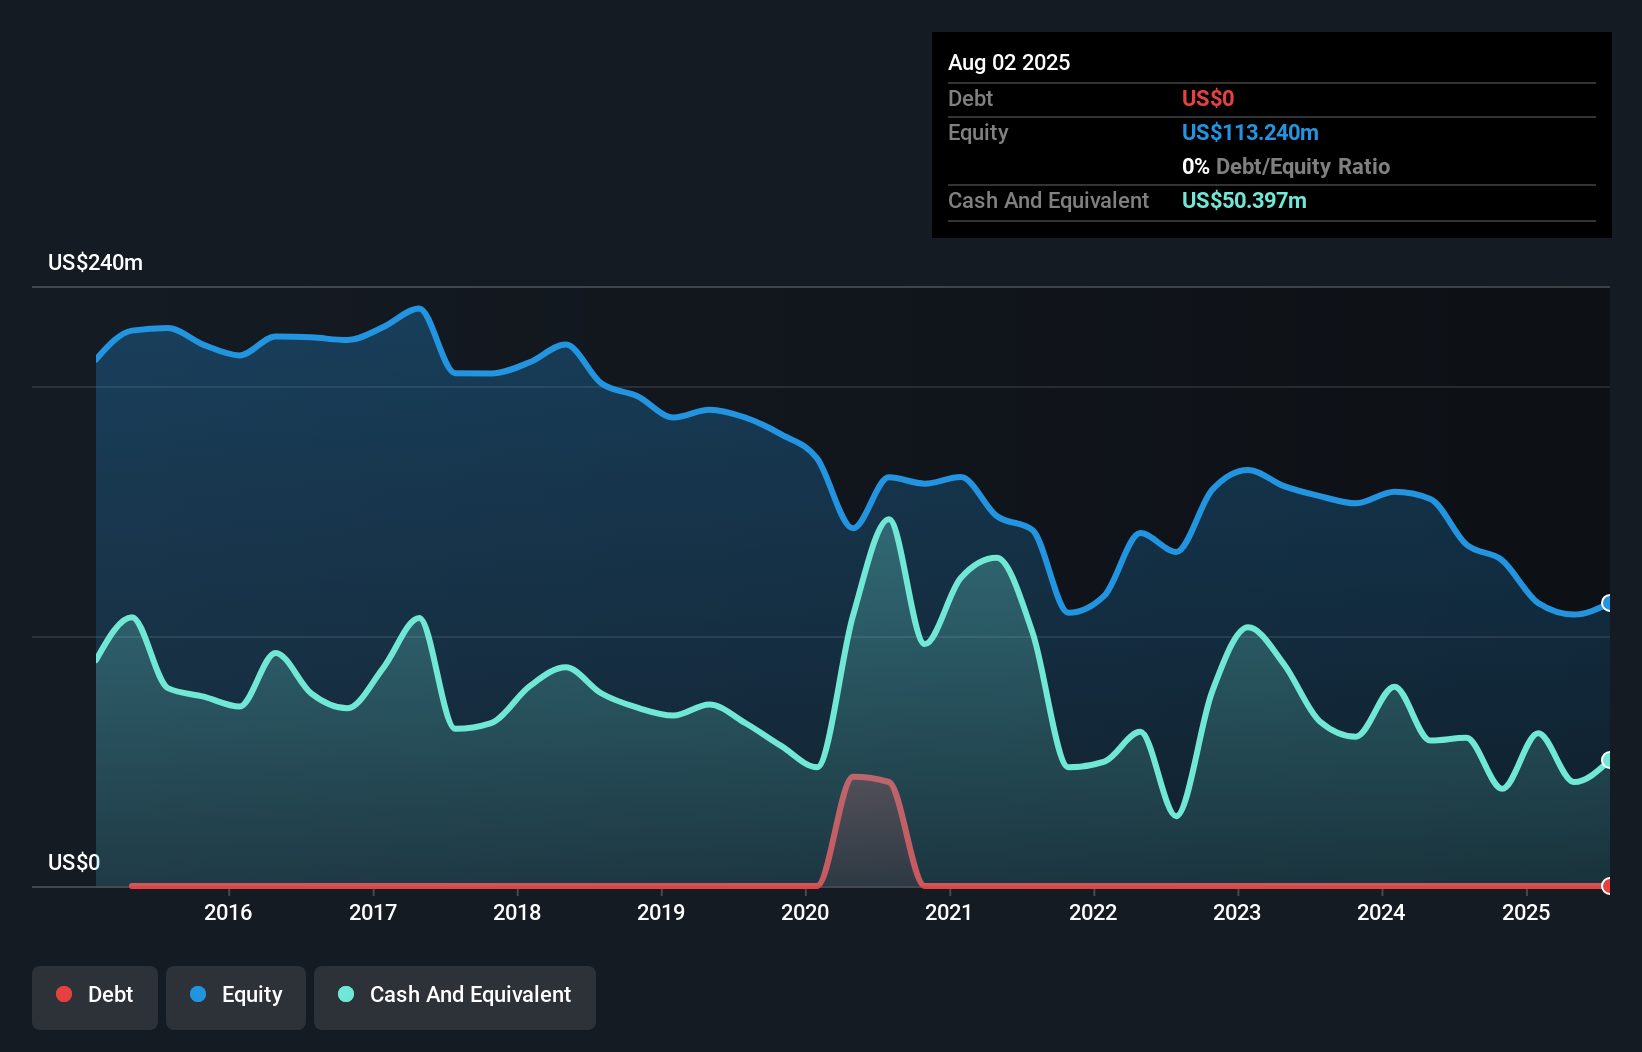Click the US$240m axis label

click(95, 262)
